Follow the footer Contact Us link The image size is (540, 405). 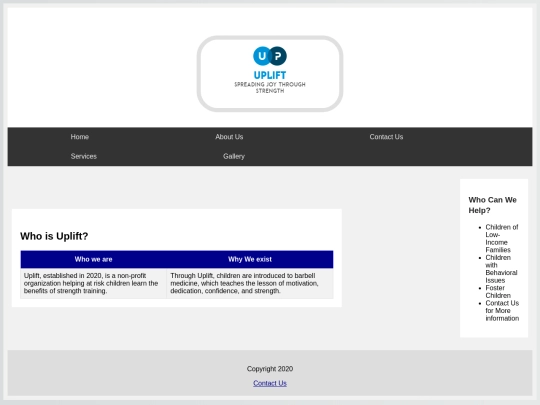coord(270,383)
